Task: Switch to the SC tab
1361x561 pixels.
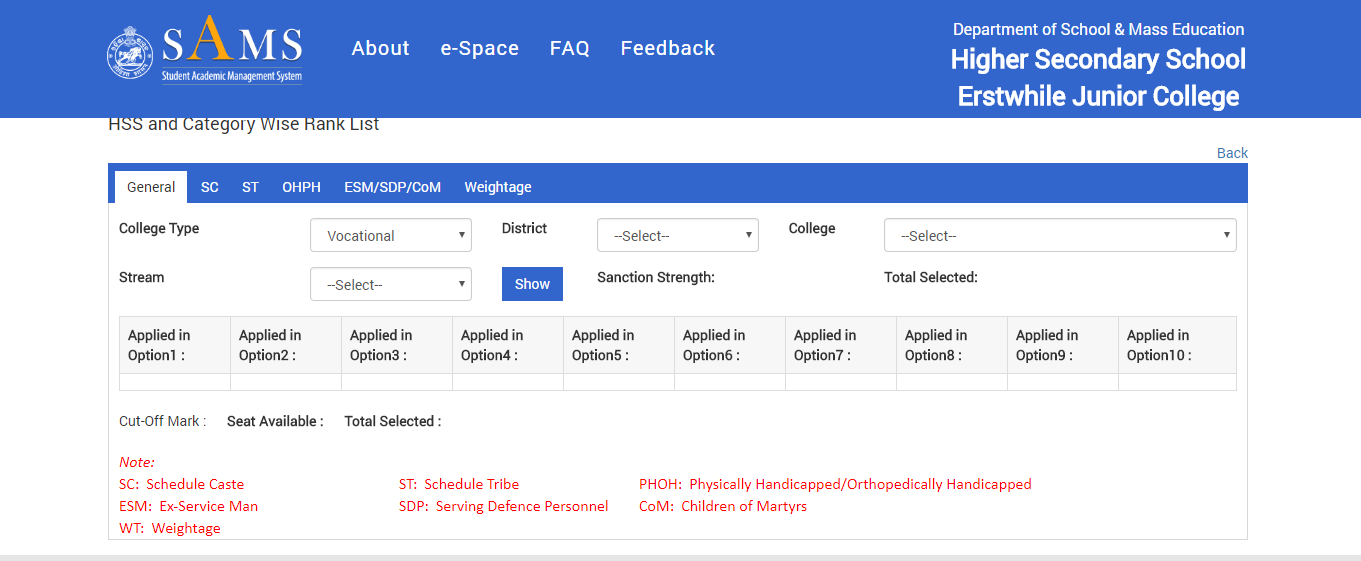Action: [209, 187]
